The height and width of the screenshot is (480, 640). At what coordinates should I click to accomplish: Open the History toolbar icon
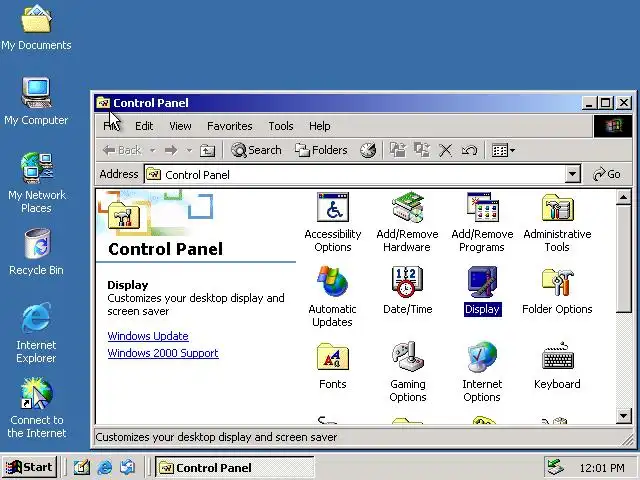[x=368, y=151]
